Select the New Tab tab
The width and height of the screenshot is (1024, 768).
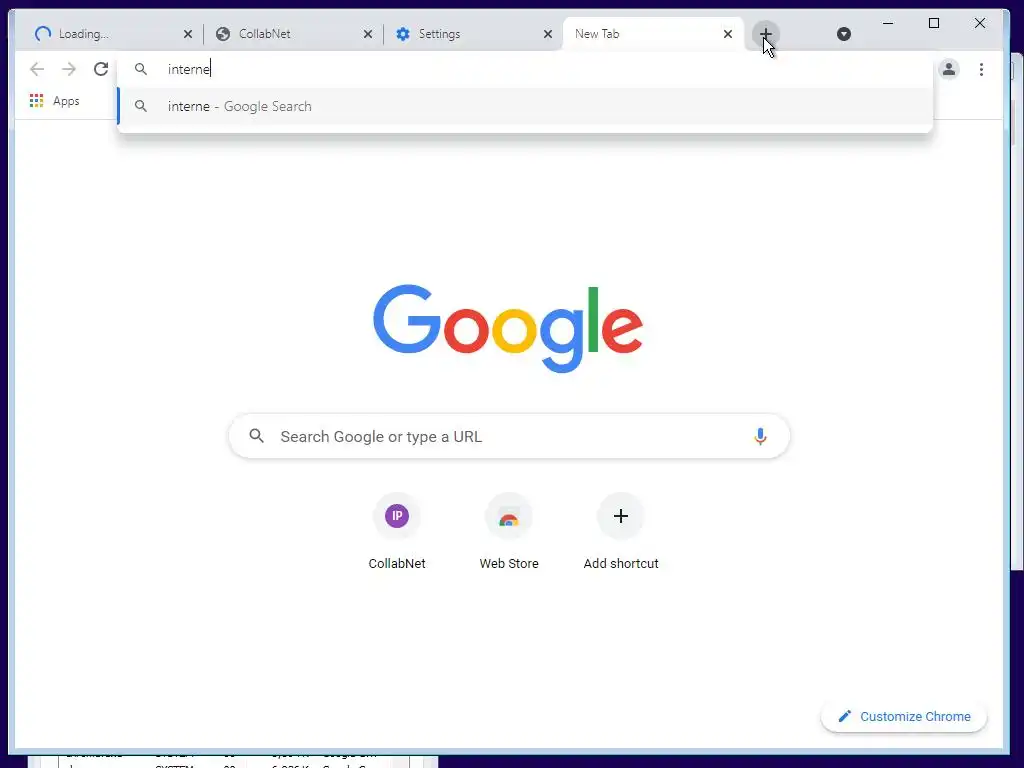[x=653, y=34]
